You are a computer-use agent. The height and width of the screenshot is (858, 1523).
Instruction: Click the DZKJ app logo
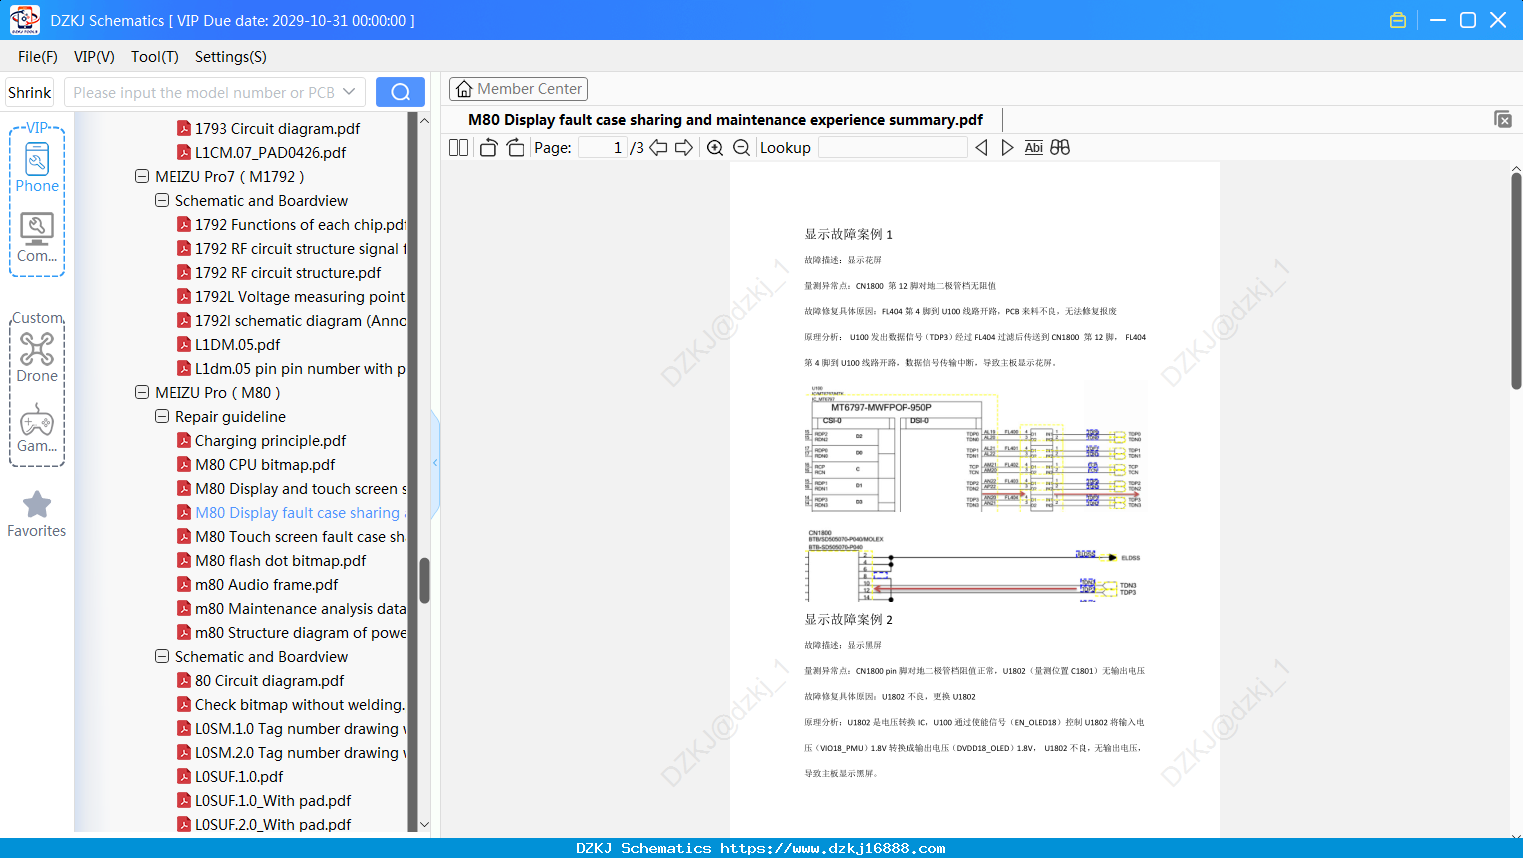[24, 20]
